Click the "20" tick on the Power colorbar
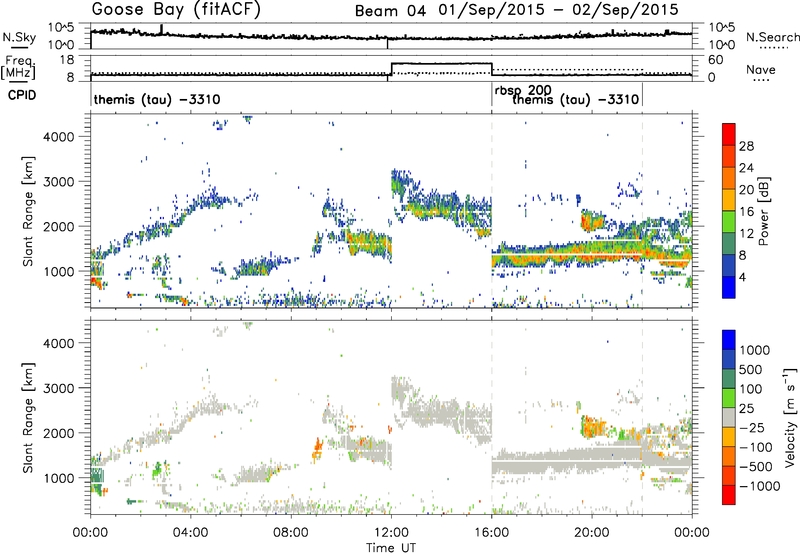 point(746,190)
